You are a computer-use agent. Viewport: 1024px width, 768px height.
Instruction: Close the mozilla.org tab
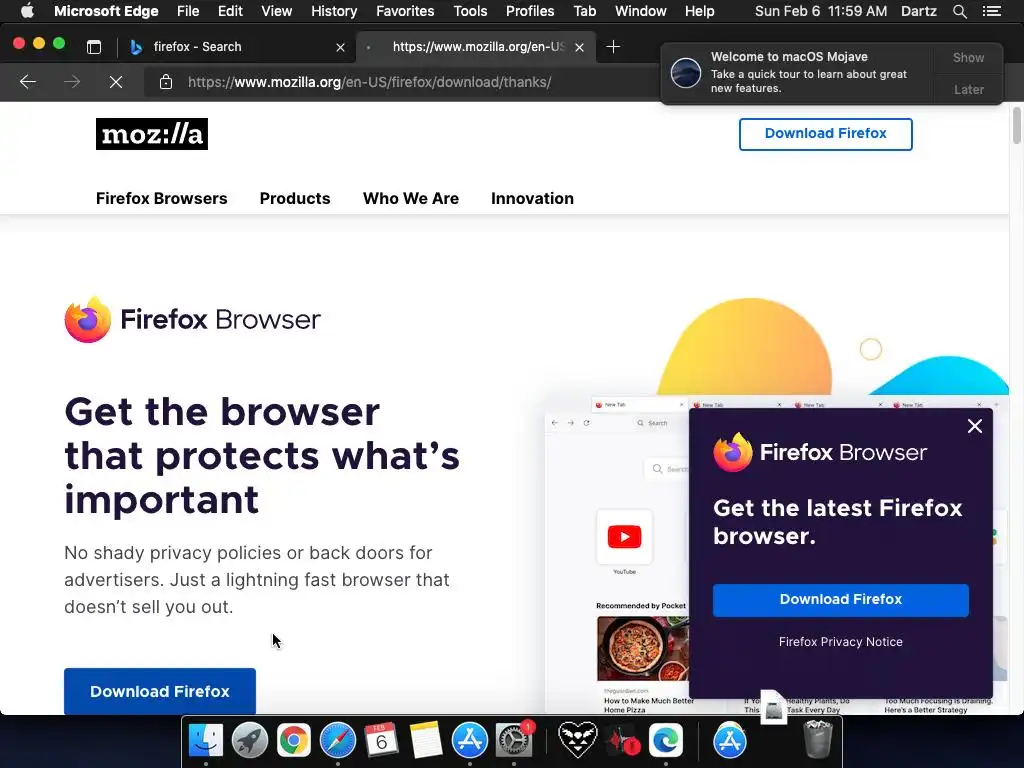pyautogui.click(x=579, y=47)
